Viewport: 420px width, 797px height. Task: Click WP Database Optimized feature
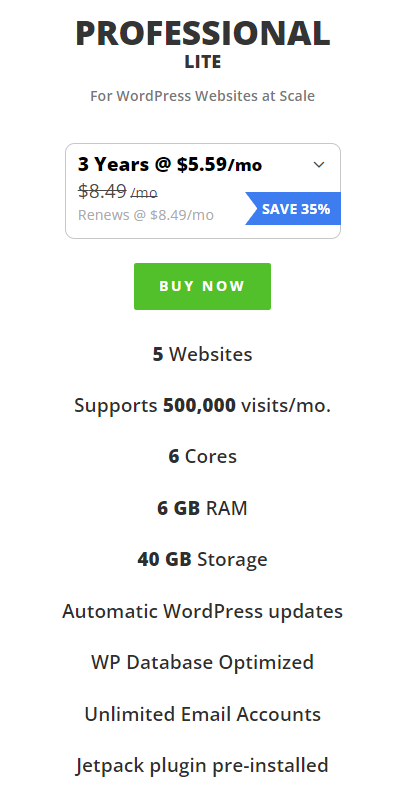[202, 662]
